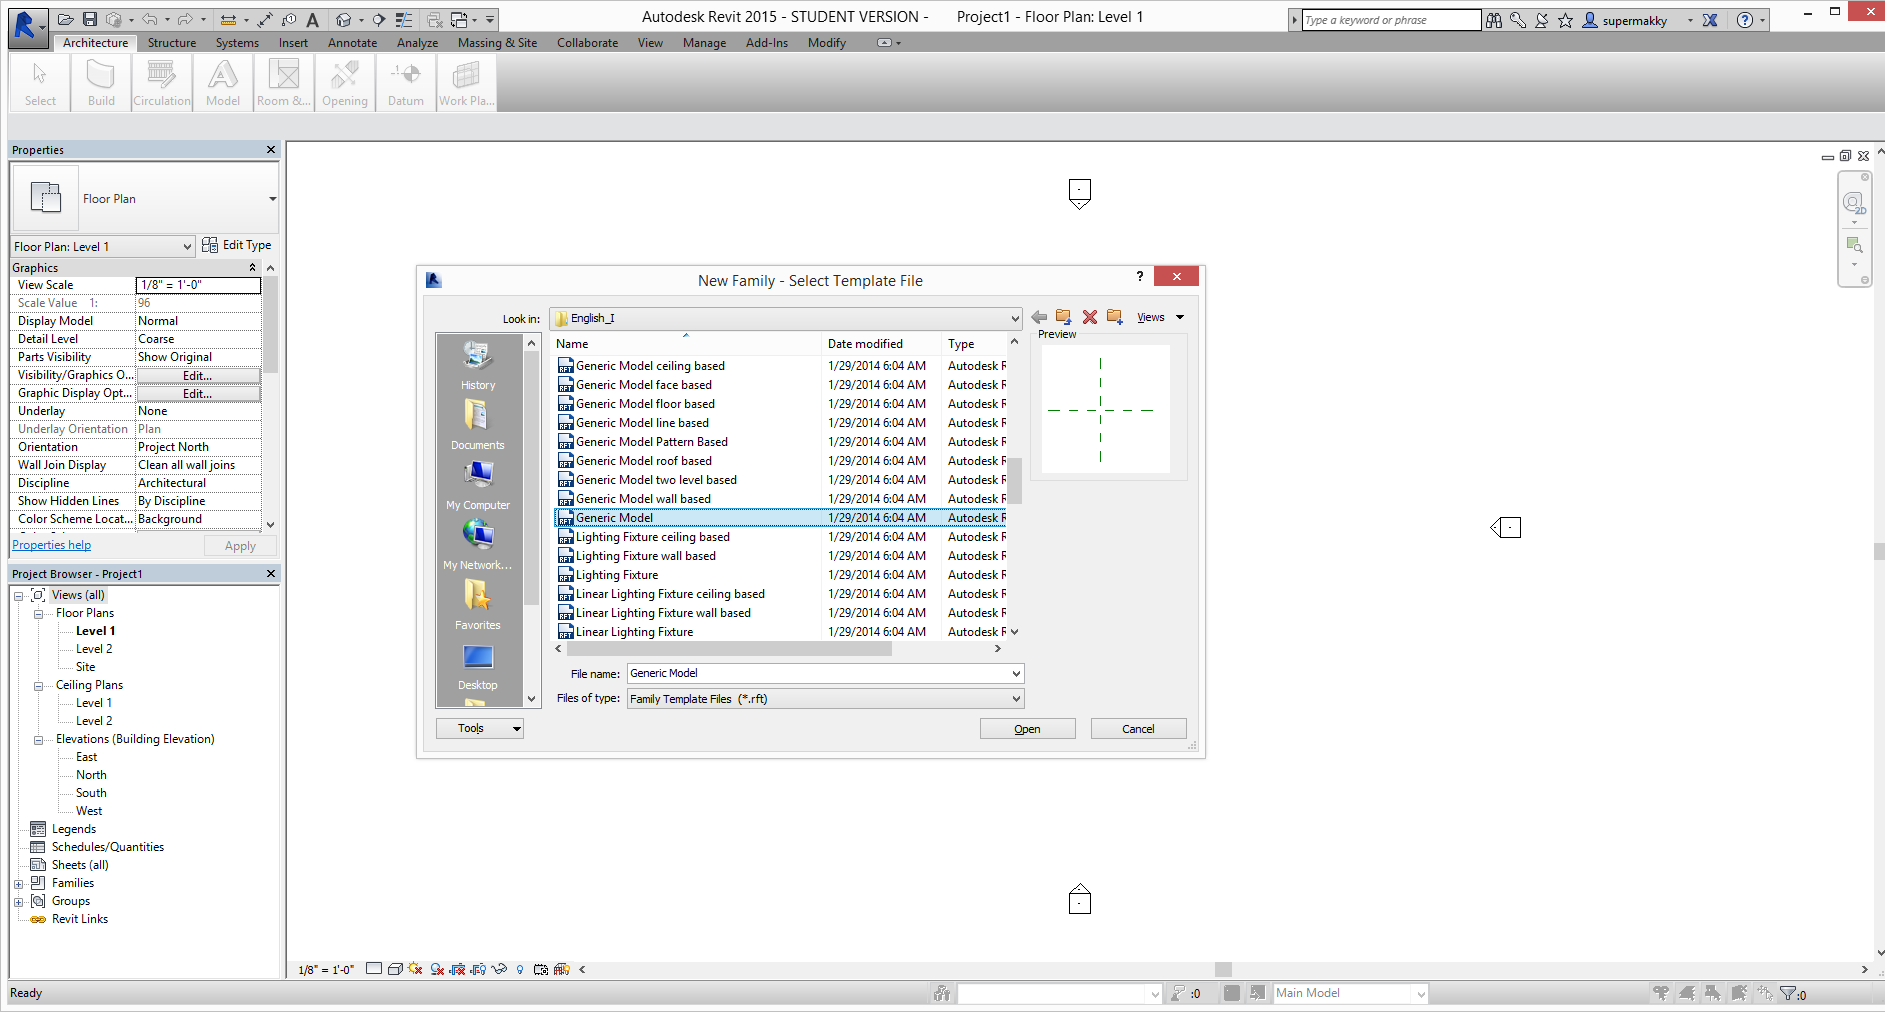This screenshot has height=1012, width=1885.
Task: Select Favorites in the dialog places bar
Action: [478, 605]
